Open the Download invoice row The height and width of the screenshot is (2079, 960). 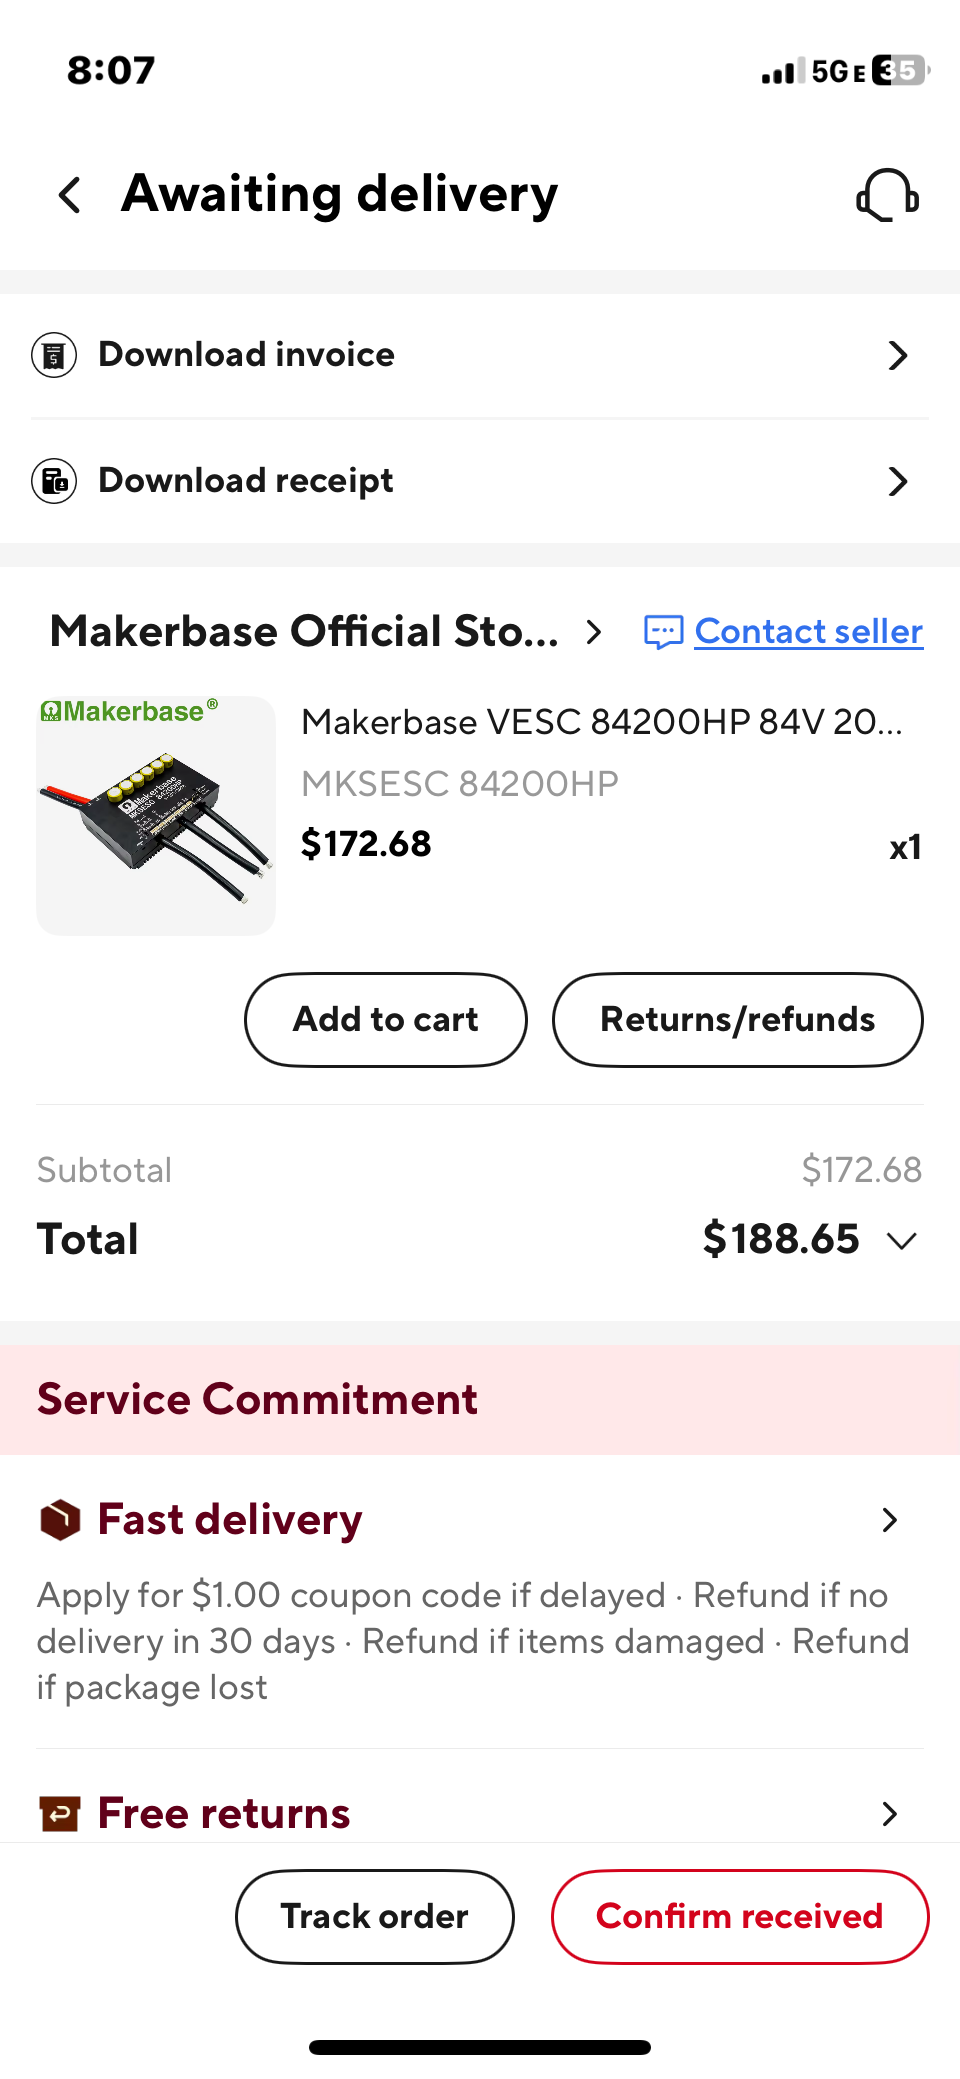point(480,355)
